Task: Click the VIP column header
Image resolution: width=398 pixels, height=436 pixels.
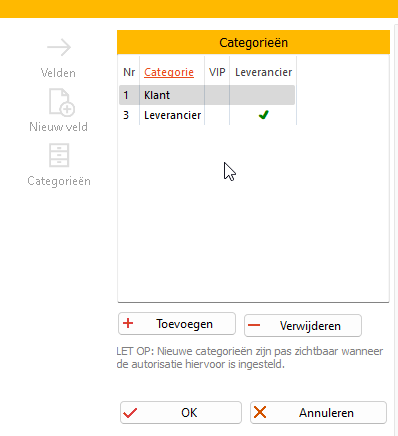Action: pyautogui.click(x=217, y=72)
